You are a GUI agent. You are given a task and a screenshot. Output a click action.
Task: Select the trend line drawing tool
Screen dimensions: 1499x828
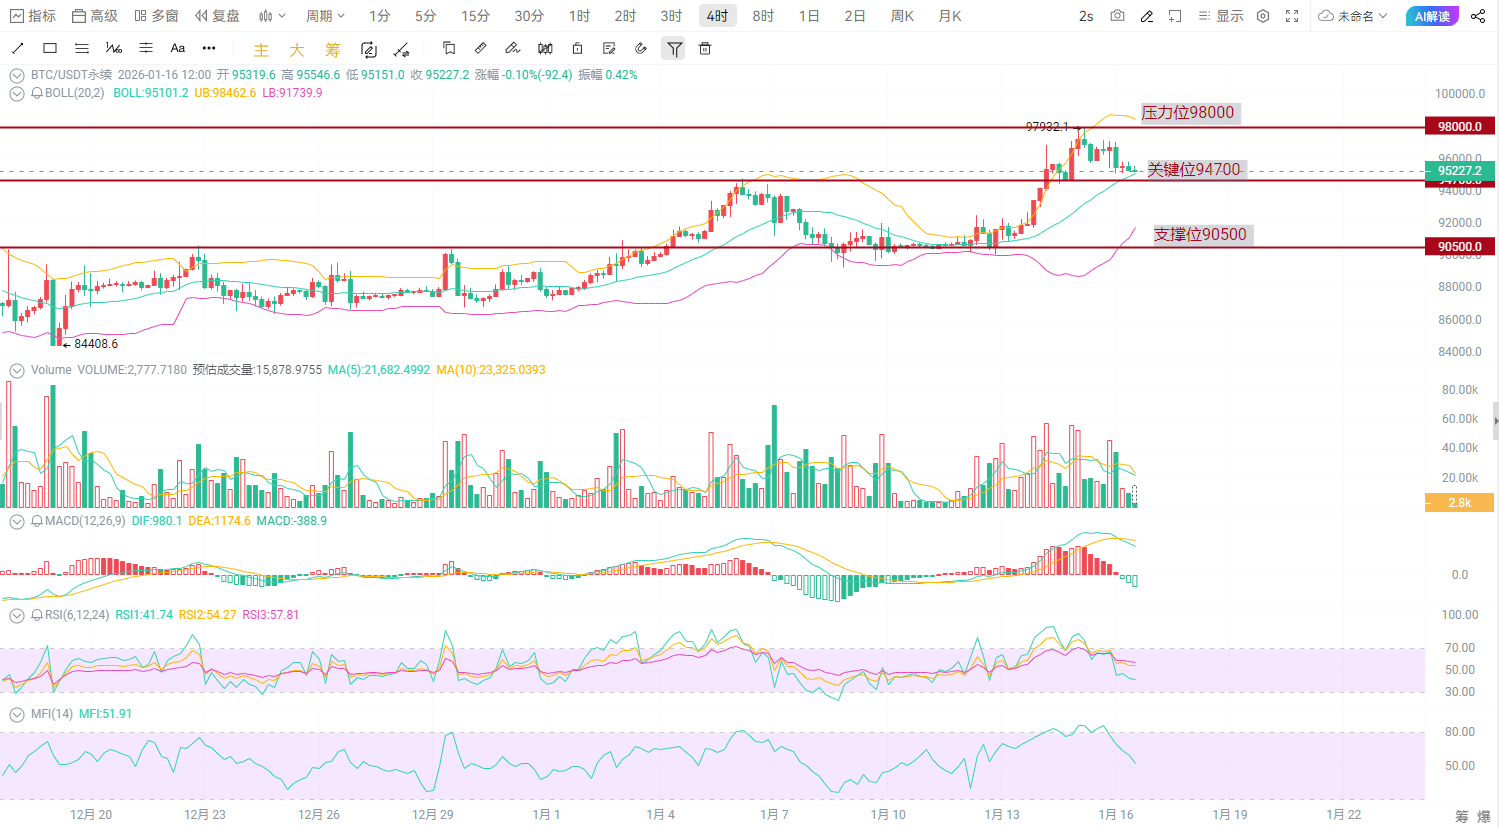point(17,48)
